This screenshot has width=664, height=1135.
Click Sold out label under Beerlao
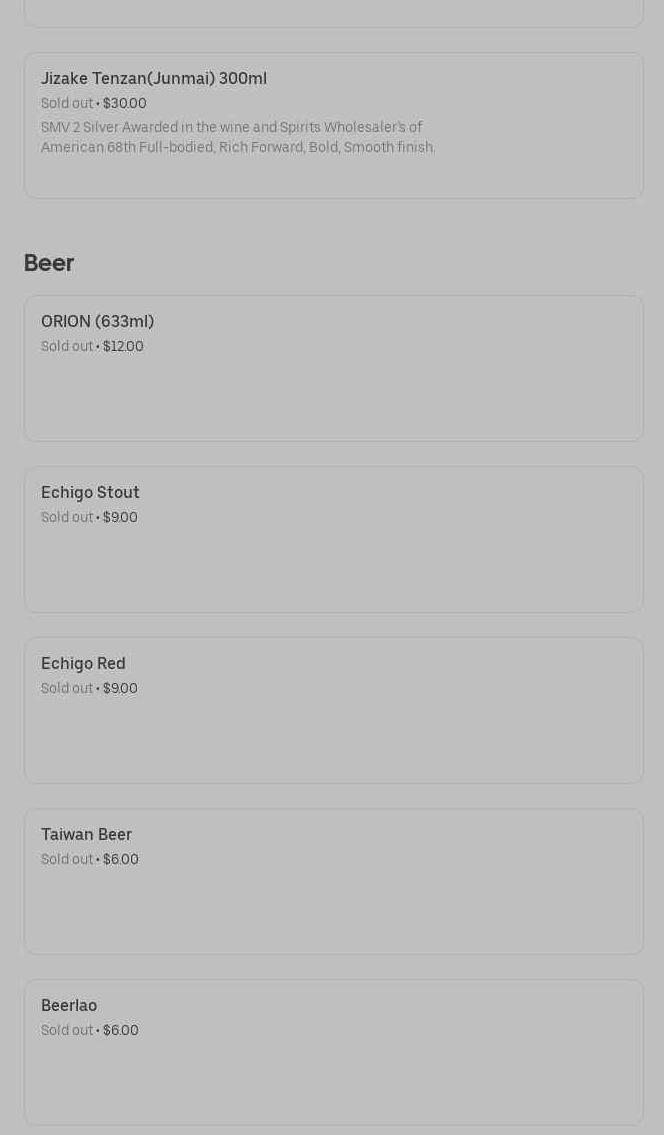coord(66,1031)
